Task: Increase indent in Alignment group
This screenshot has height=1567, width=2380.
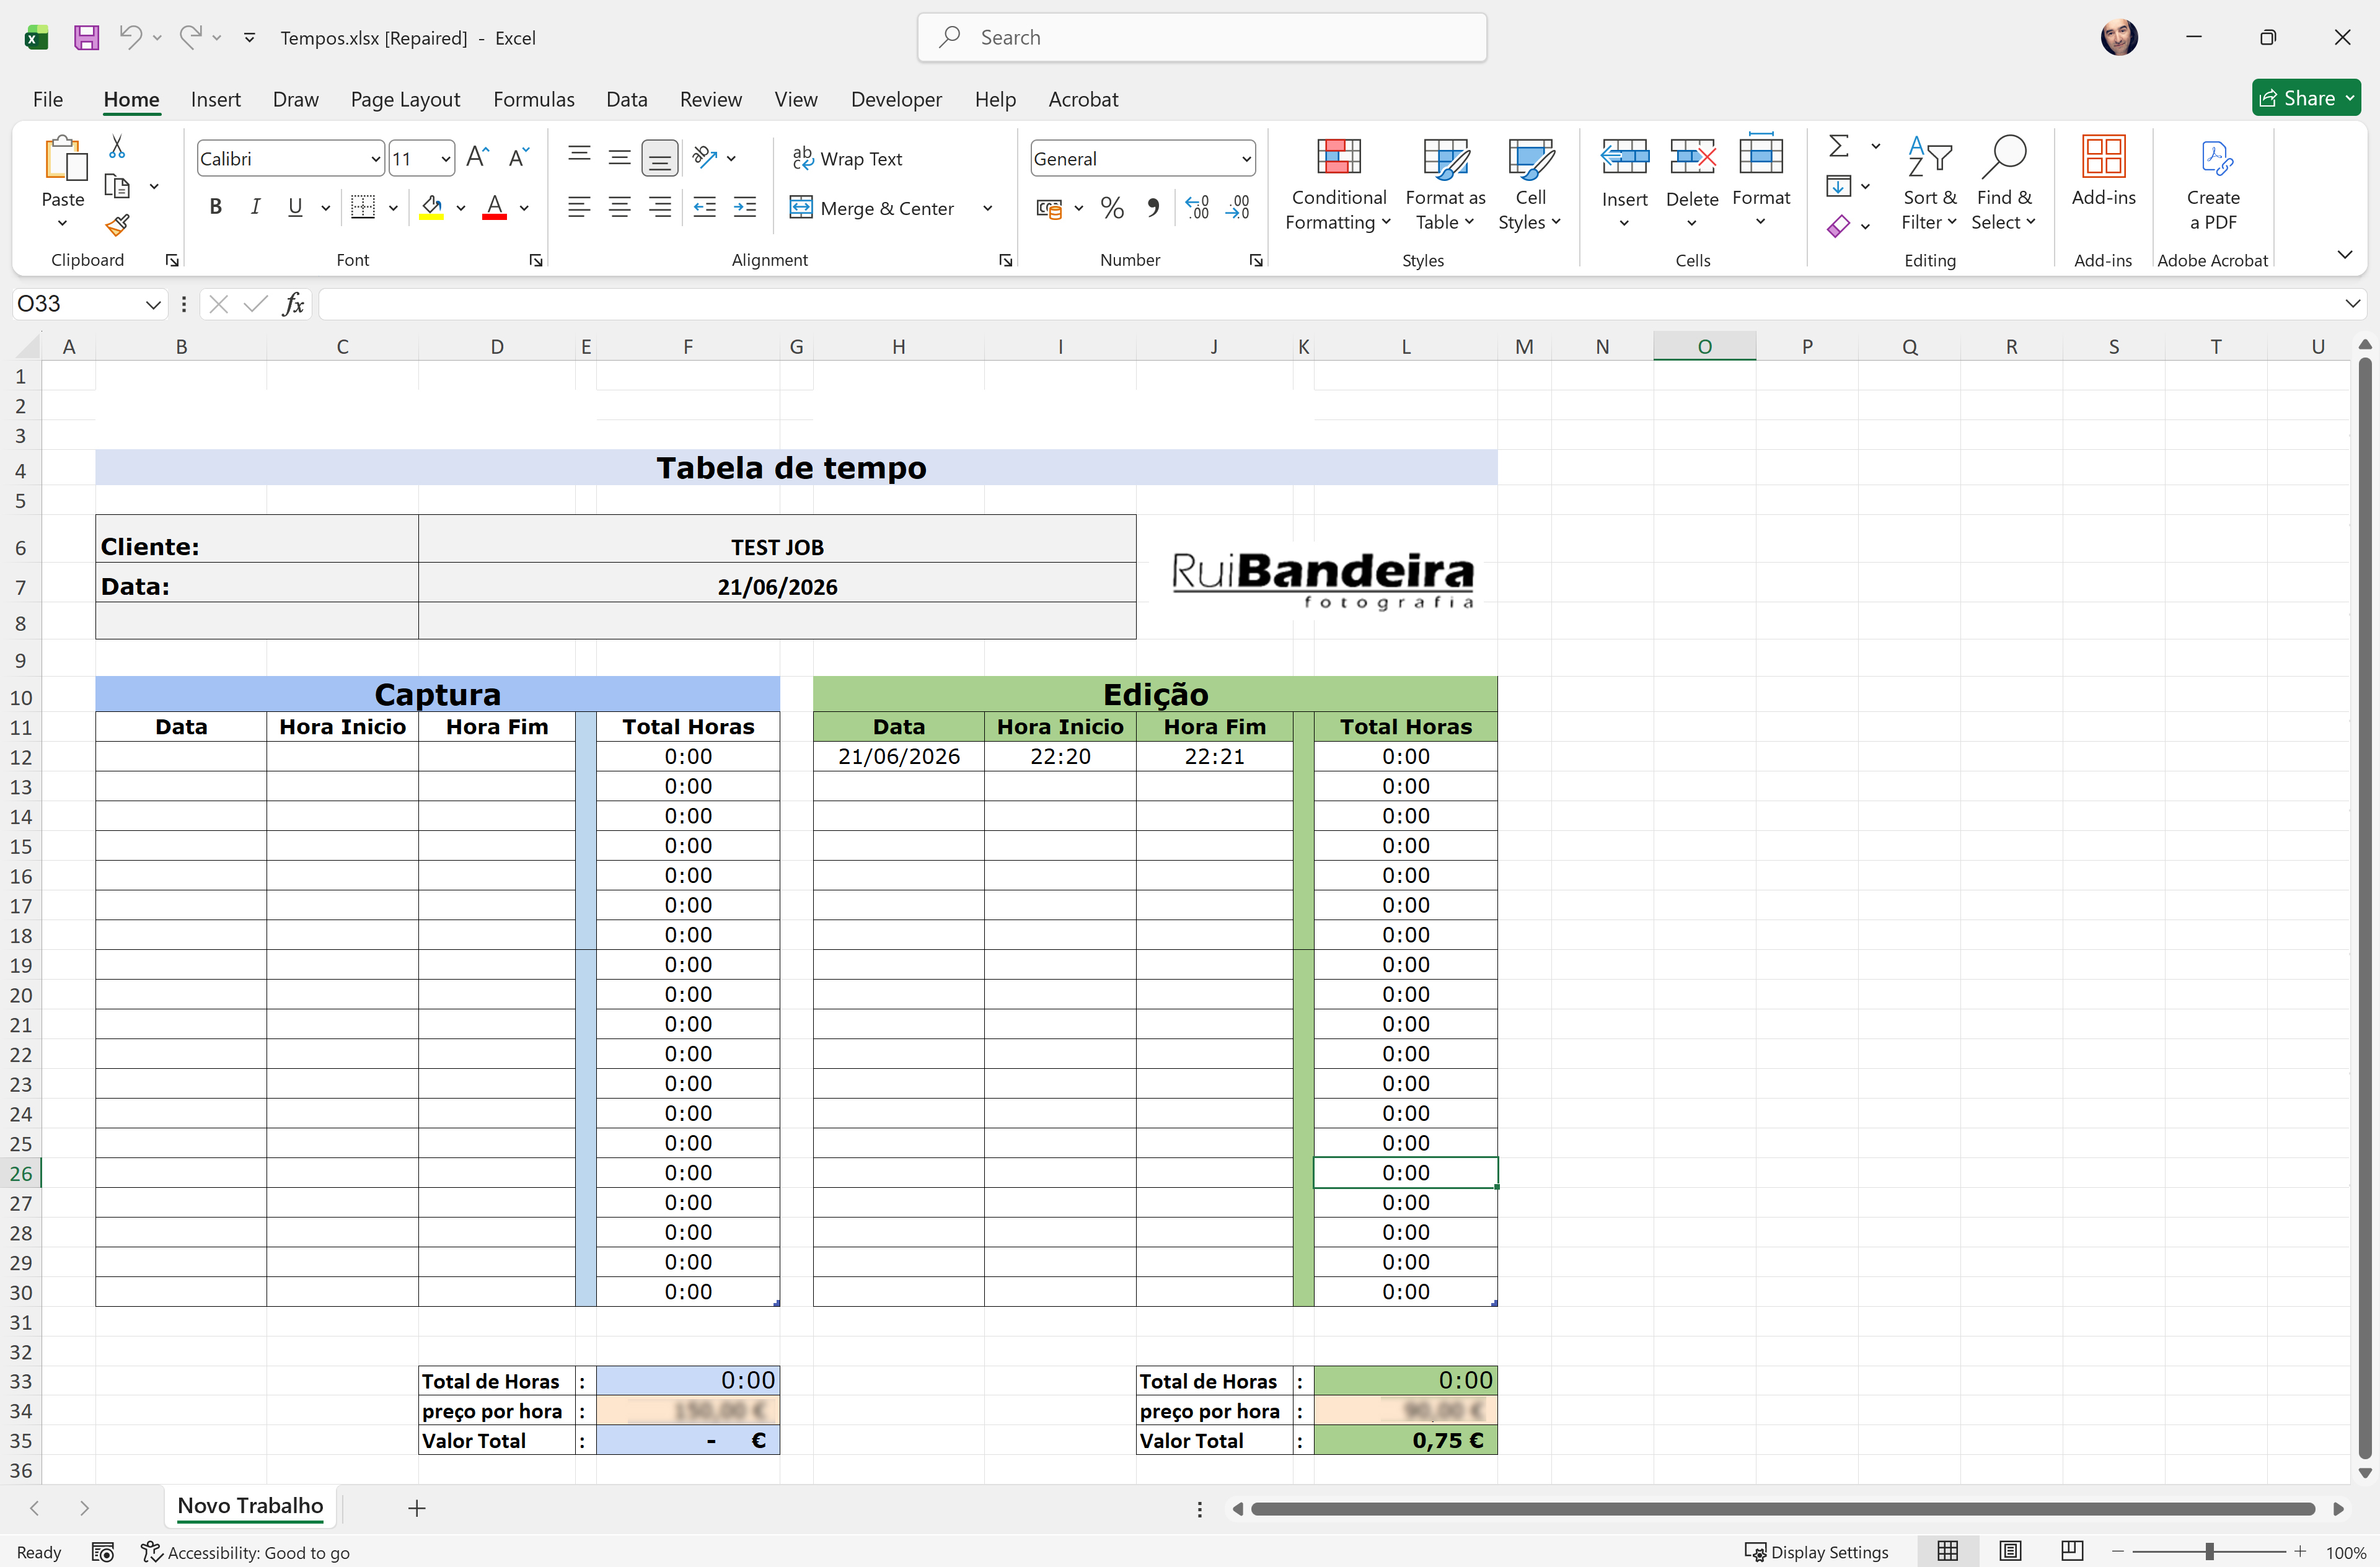Action: [x=745, y=207]
